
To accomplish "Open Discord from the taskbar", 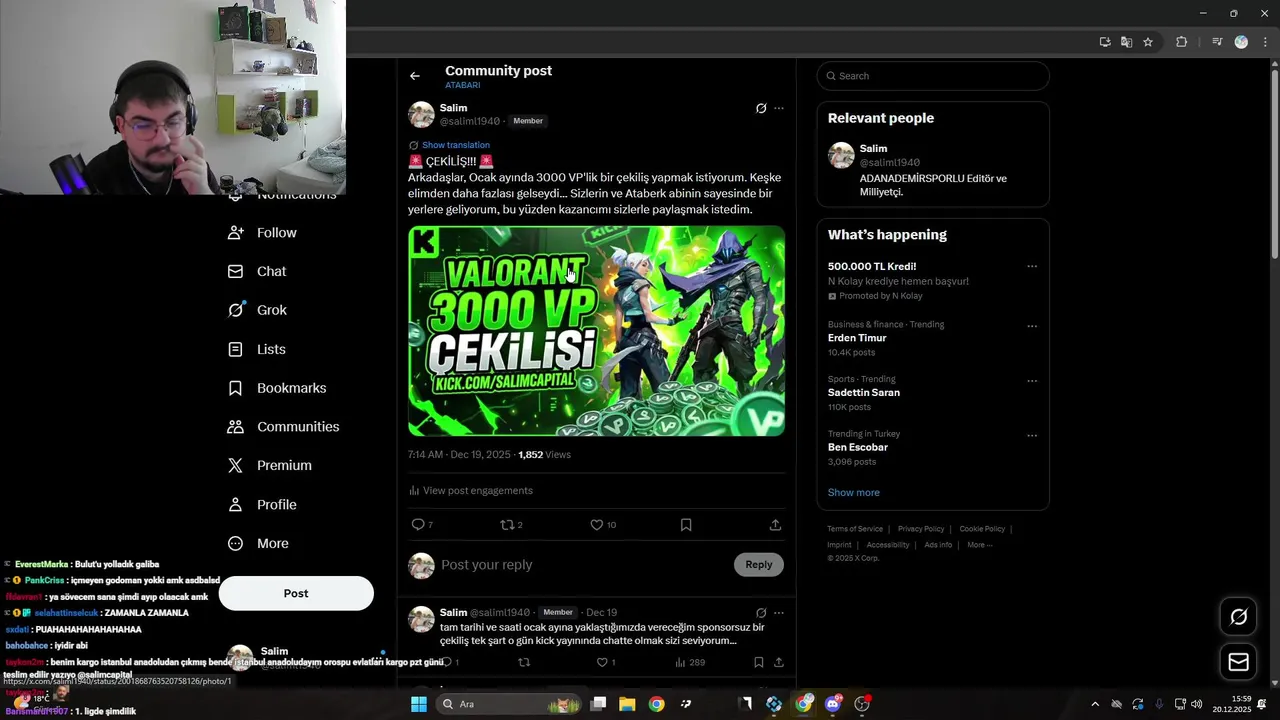I will [833, 704].
